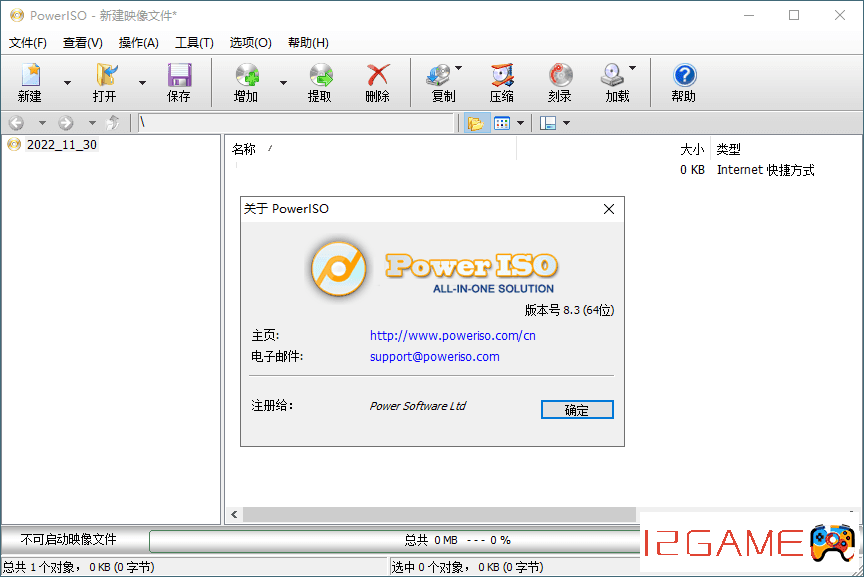This screenshot has width=864, height=577.
Task: Open the http://www.poweriso.com/cn homepage link
Action: coord(452,336)
